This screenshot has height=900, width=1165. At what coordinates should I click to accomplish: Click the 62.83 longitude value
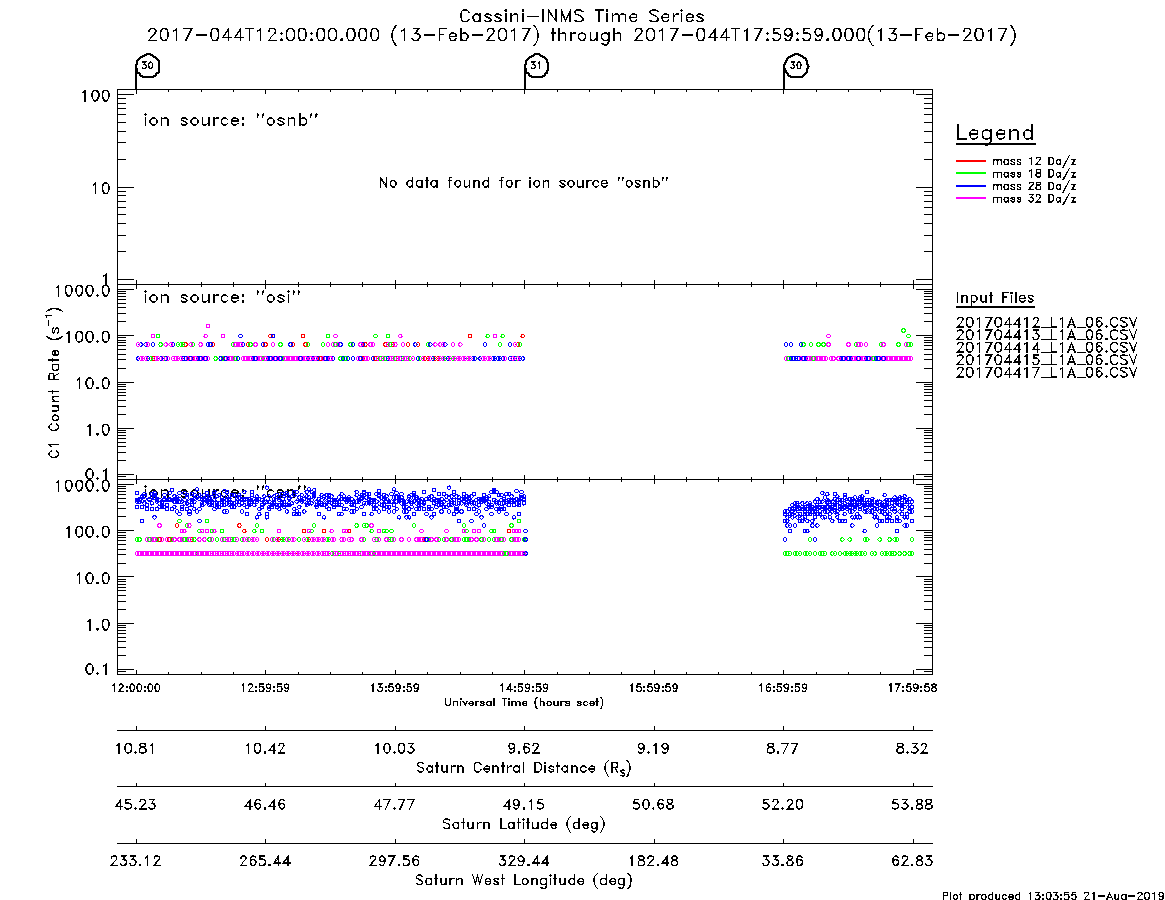pyautogui.click(x=912, y=861)
